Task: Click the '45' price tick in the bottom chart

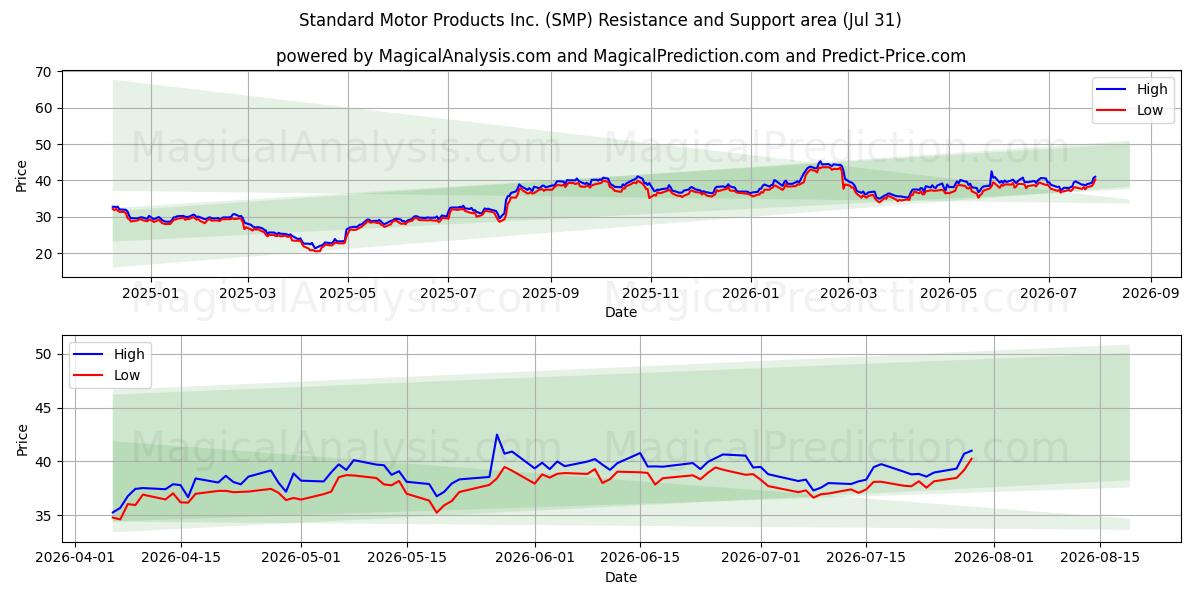Action: (44, 408)
